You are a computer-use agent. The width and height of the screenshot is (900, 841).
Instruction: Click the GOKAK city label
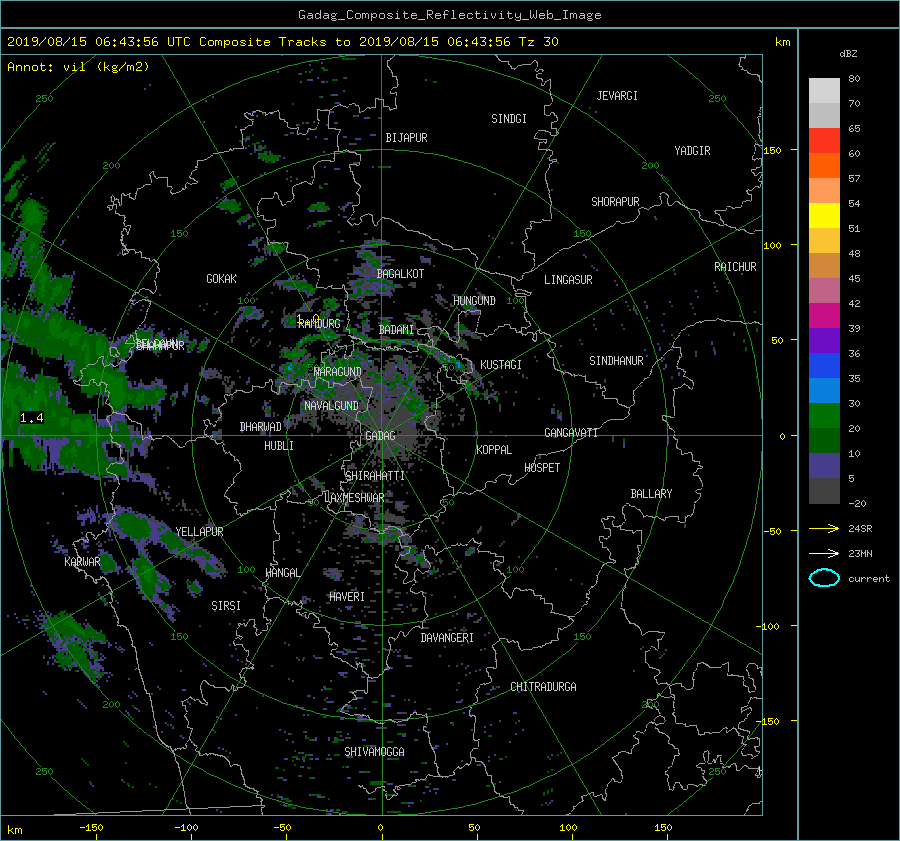pos(222,279)
